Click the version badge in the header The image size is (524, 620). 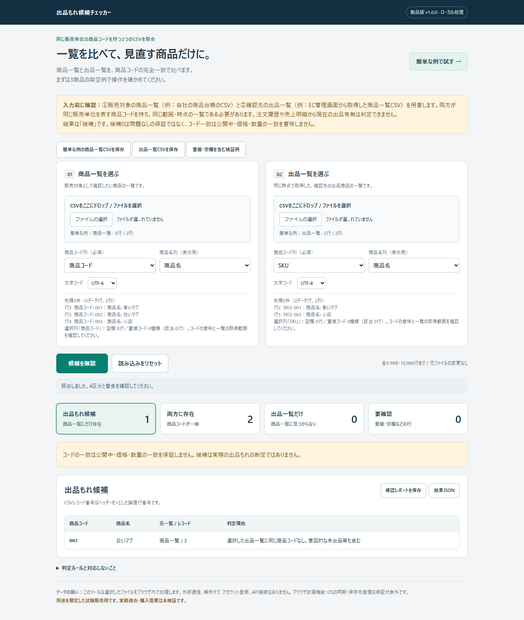click(x=437, y=12)
